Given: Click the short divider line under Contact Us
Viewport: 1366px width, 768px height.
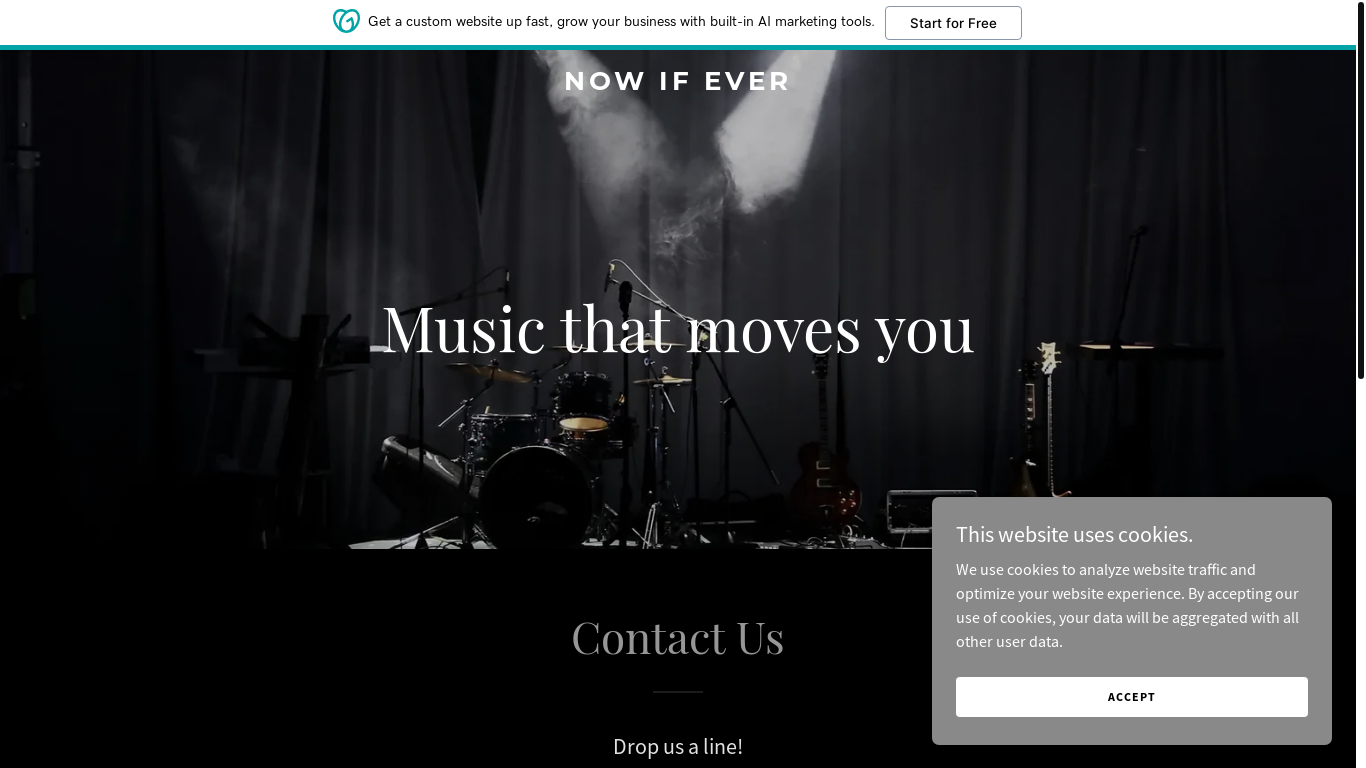Looking at the screenshot, I should pyautogui.click(x=677, y=691).
